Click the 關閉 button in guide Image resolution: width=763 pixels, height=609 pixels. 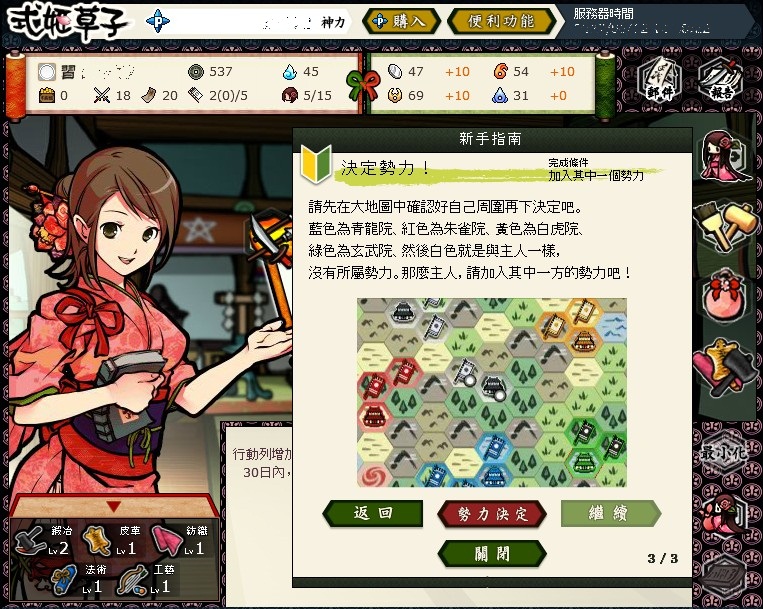492,554
